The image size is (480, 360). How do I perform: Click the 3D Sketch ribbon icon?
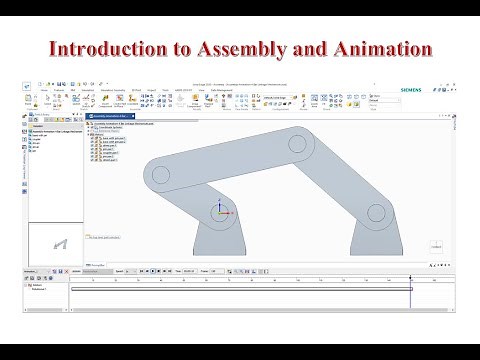click(86, 98)
